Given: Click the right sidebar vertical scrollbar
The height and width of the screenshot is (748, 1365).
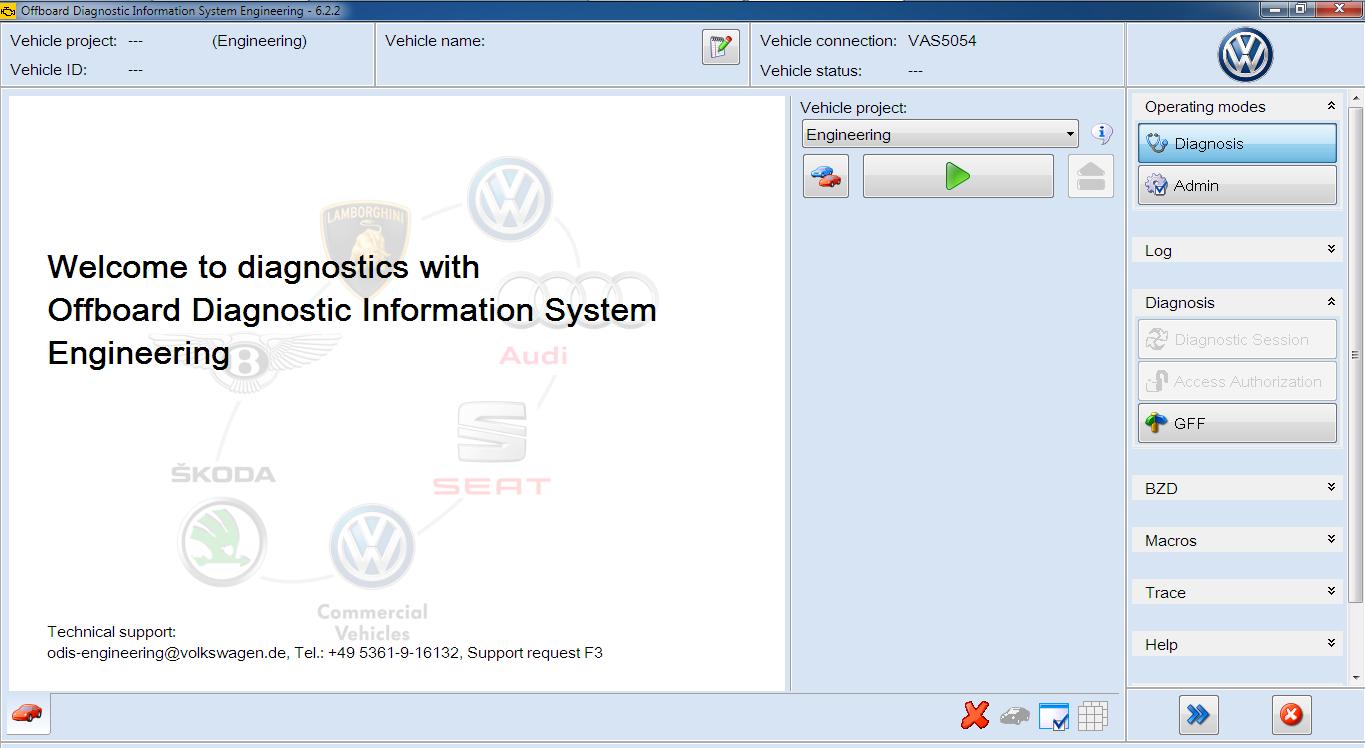Looking at the screenshot, I should point(1356,354).
